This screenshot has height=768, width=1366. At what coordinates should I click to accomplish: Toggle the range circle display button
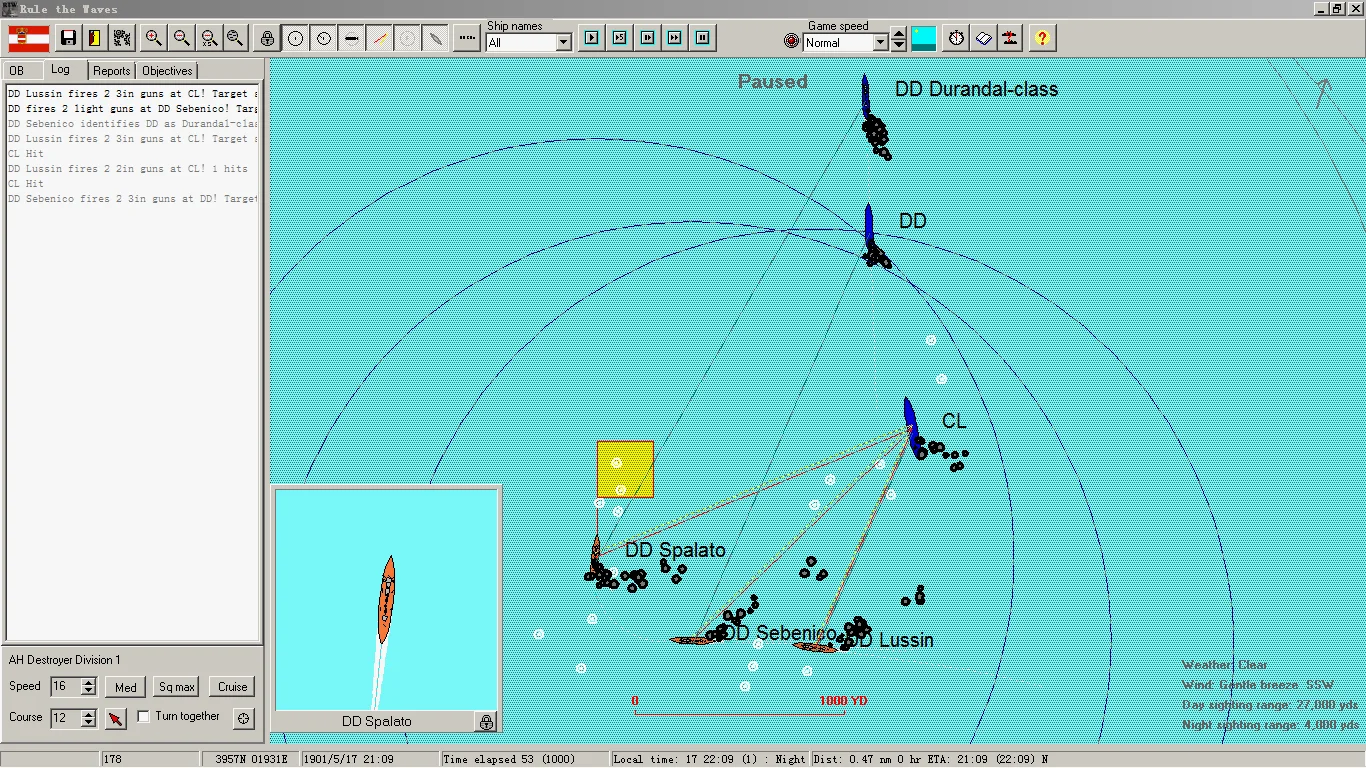coord(295,39)
